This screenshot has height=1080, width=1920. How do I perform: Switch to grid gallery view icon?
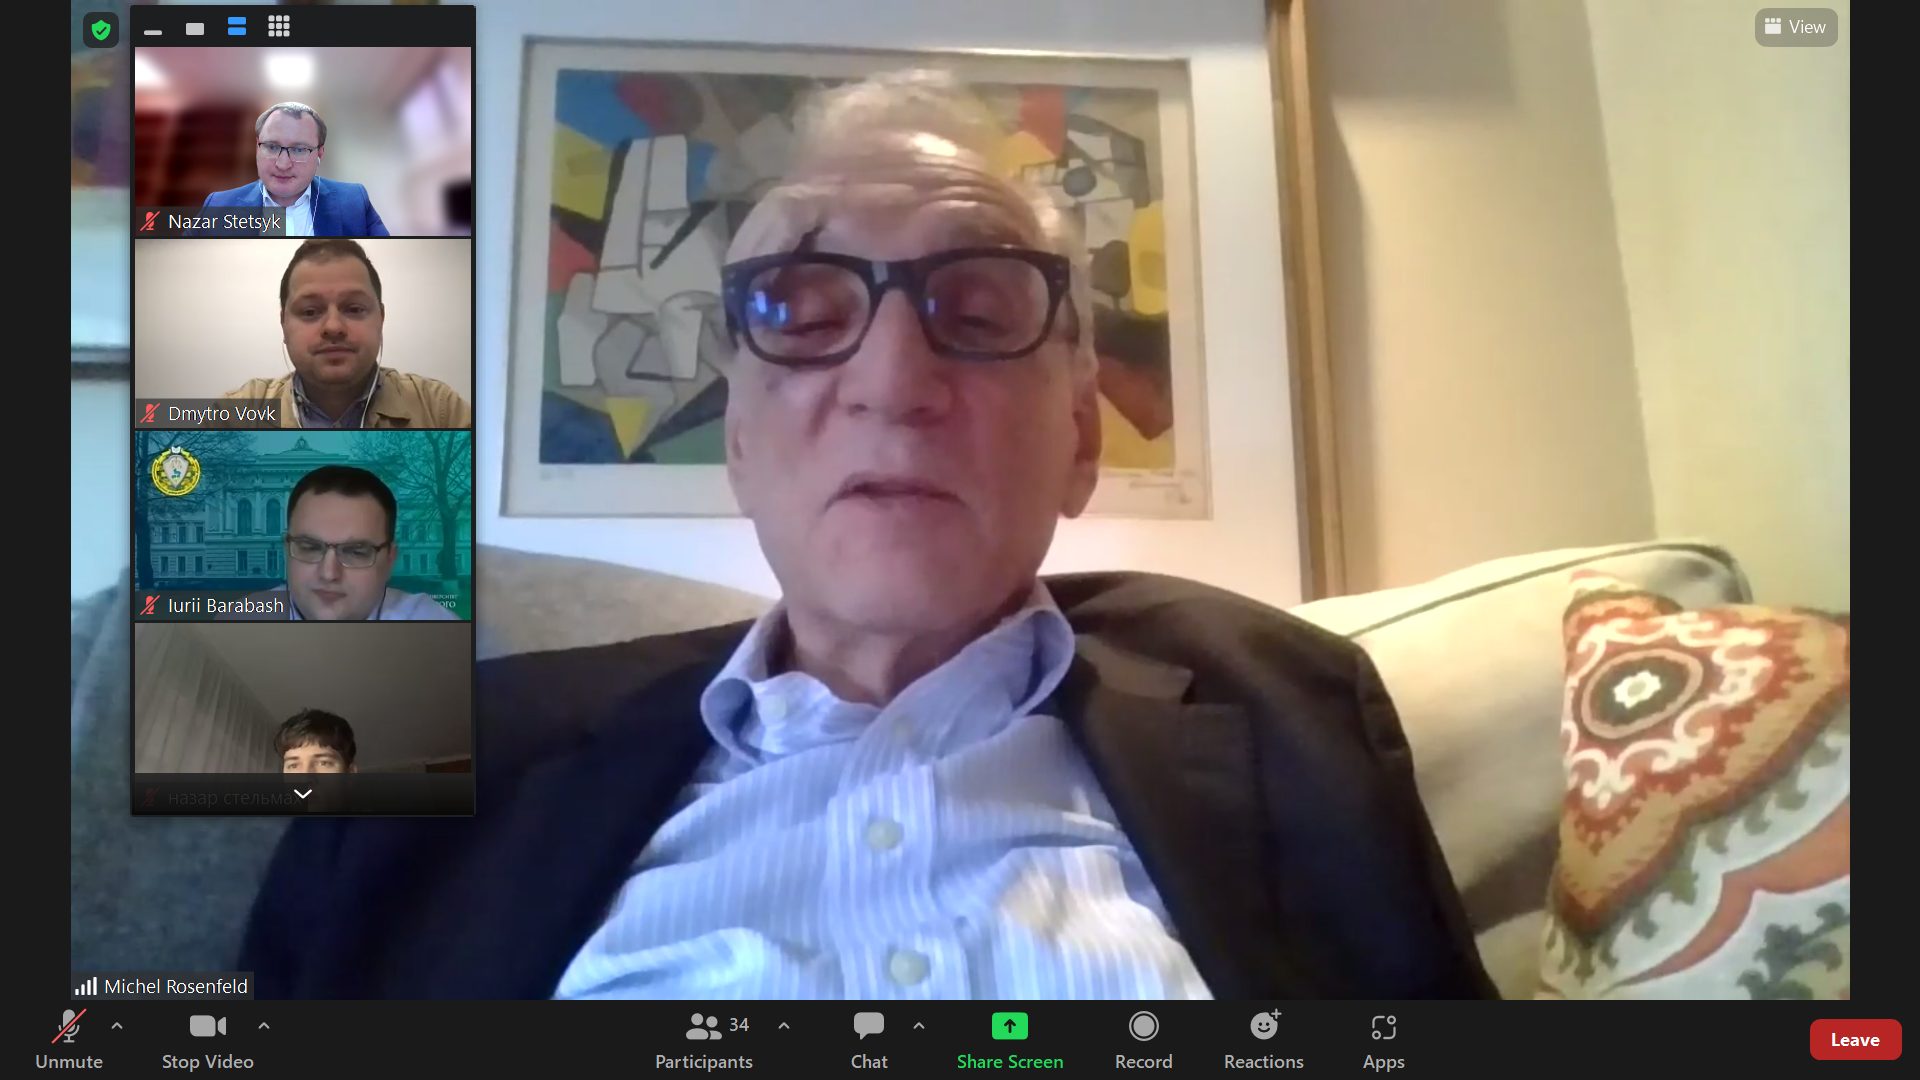tap(279, 27)
